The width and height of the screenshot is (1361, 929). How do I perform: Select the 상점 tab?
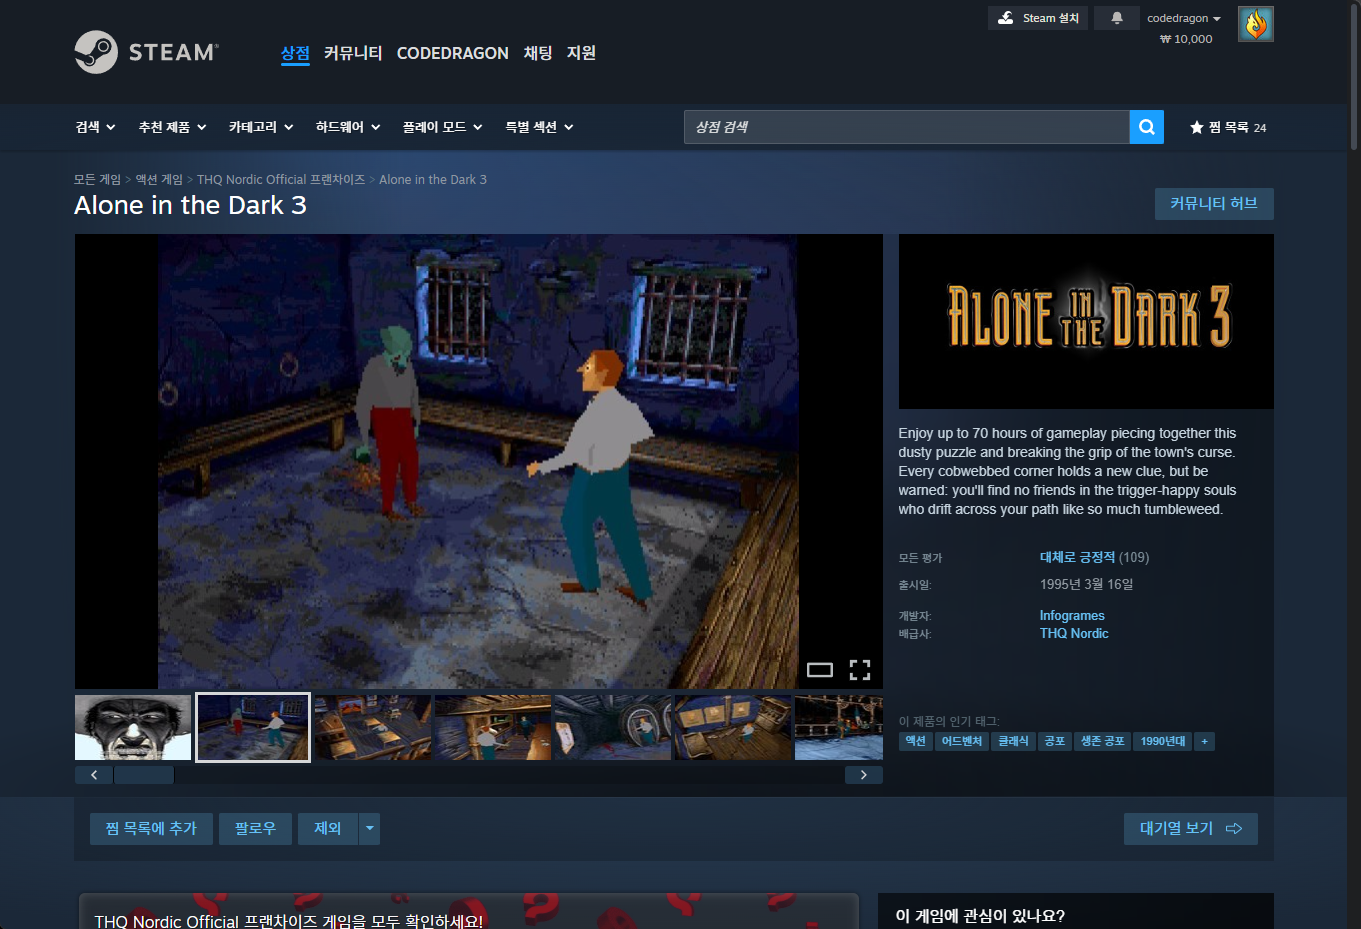coord(295,53)
